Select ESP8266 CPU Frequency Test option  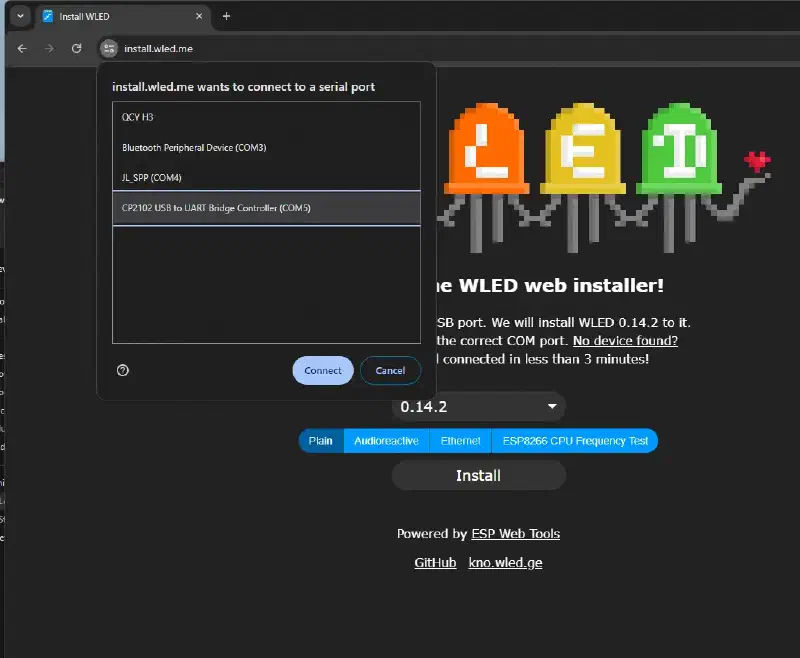[575, 441]
